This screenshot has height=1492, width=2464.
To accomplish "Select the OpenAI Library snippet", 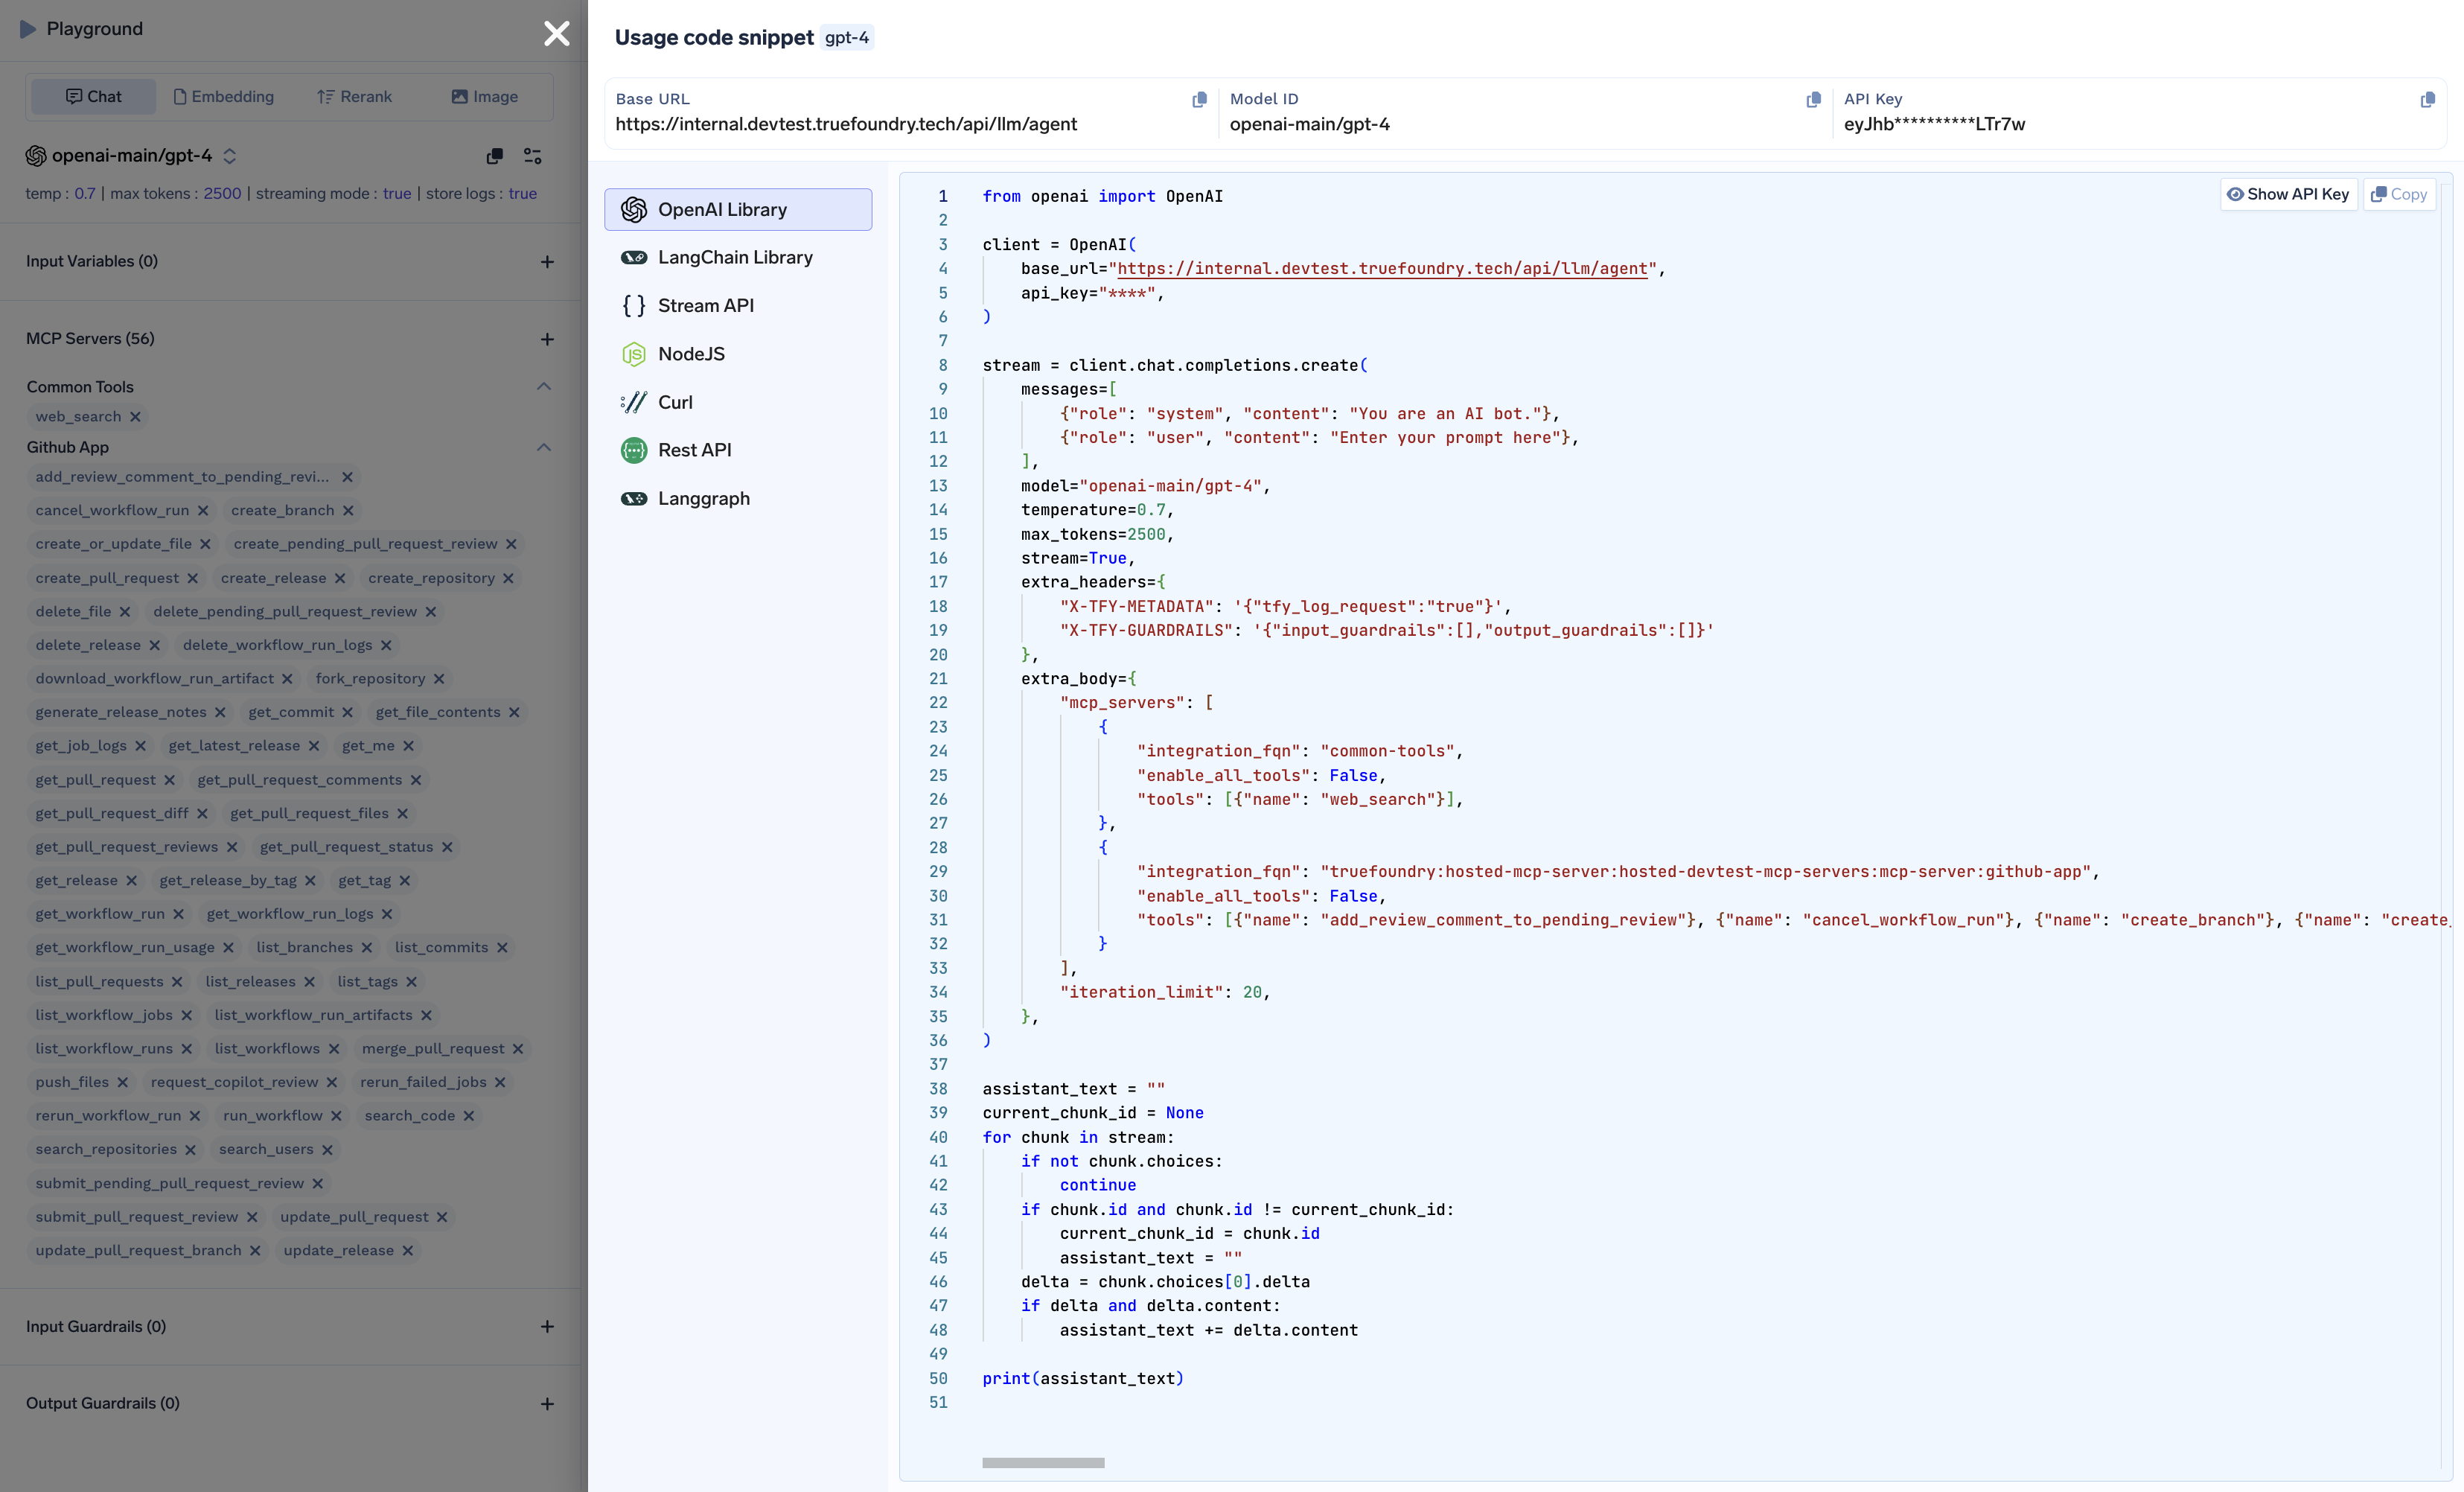I will tap(738, 209).
